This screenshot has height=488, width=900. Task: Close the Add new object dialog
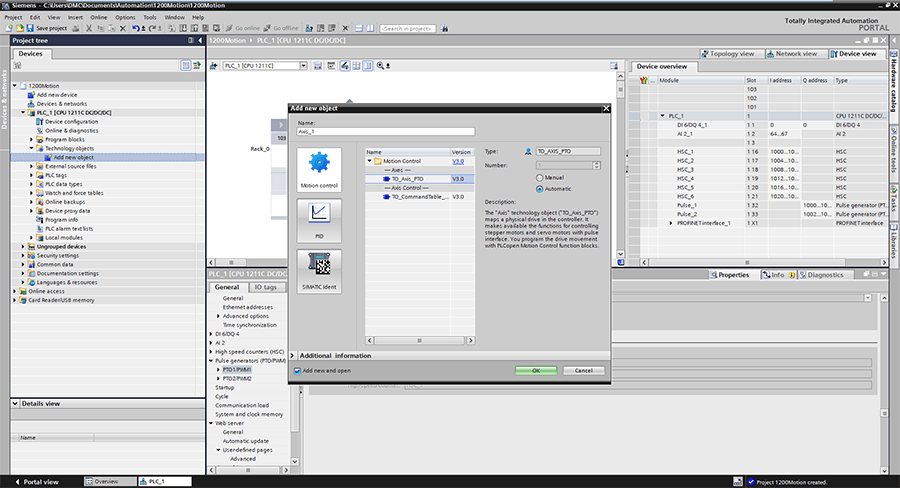tap(606, 108)
